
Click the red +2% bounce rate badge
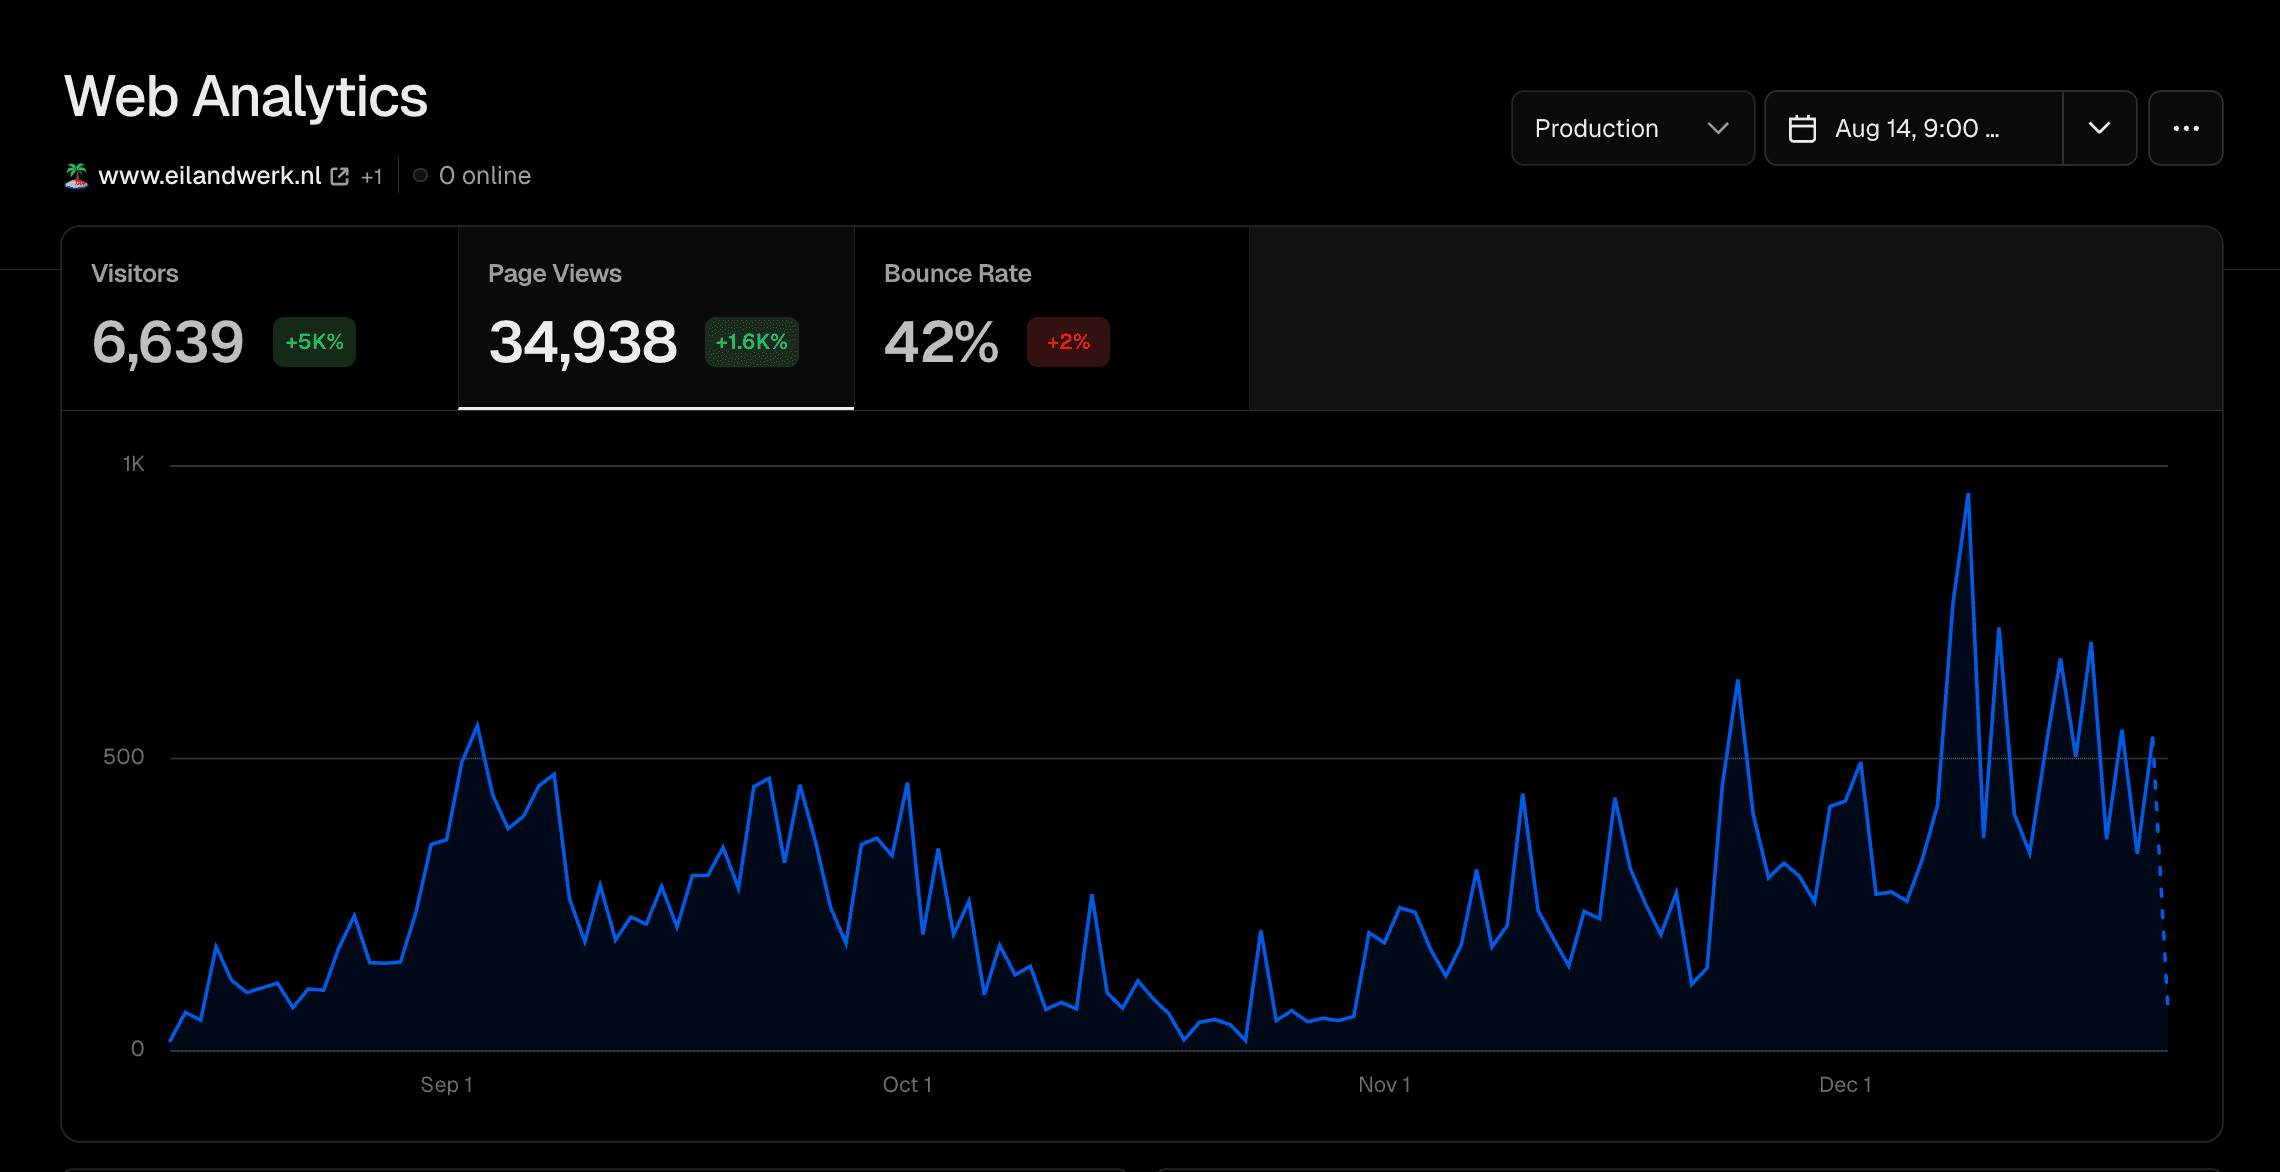(1067, 342)
